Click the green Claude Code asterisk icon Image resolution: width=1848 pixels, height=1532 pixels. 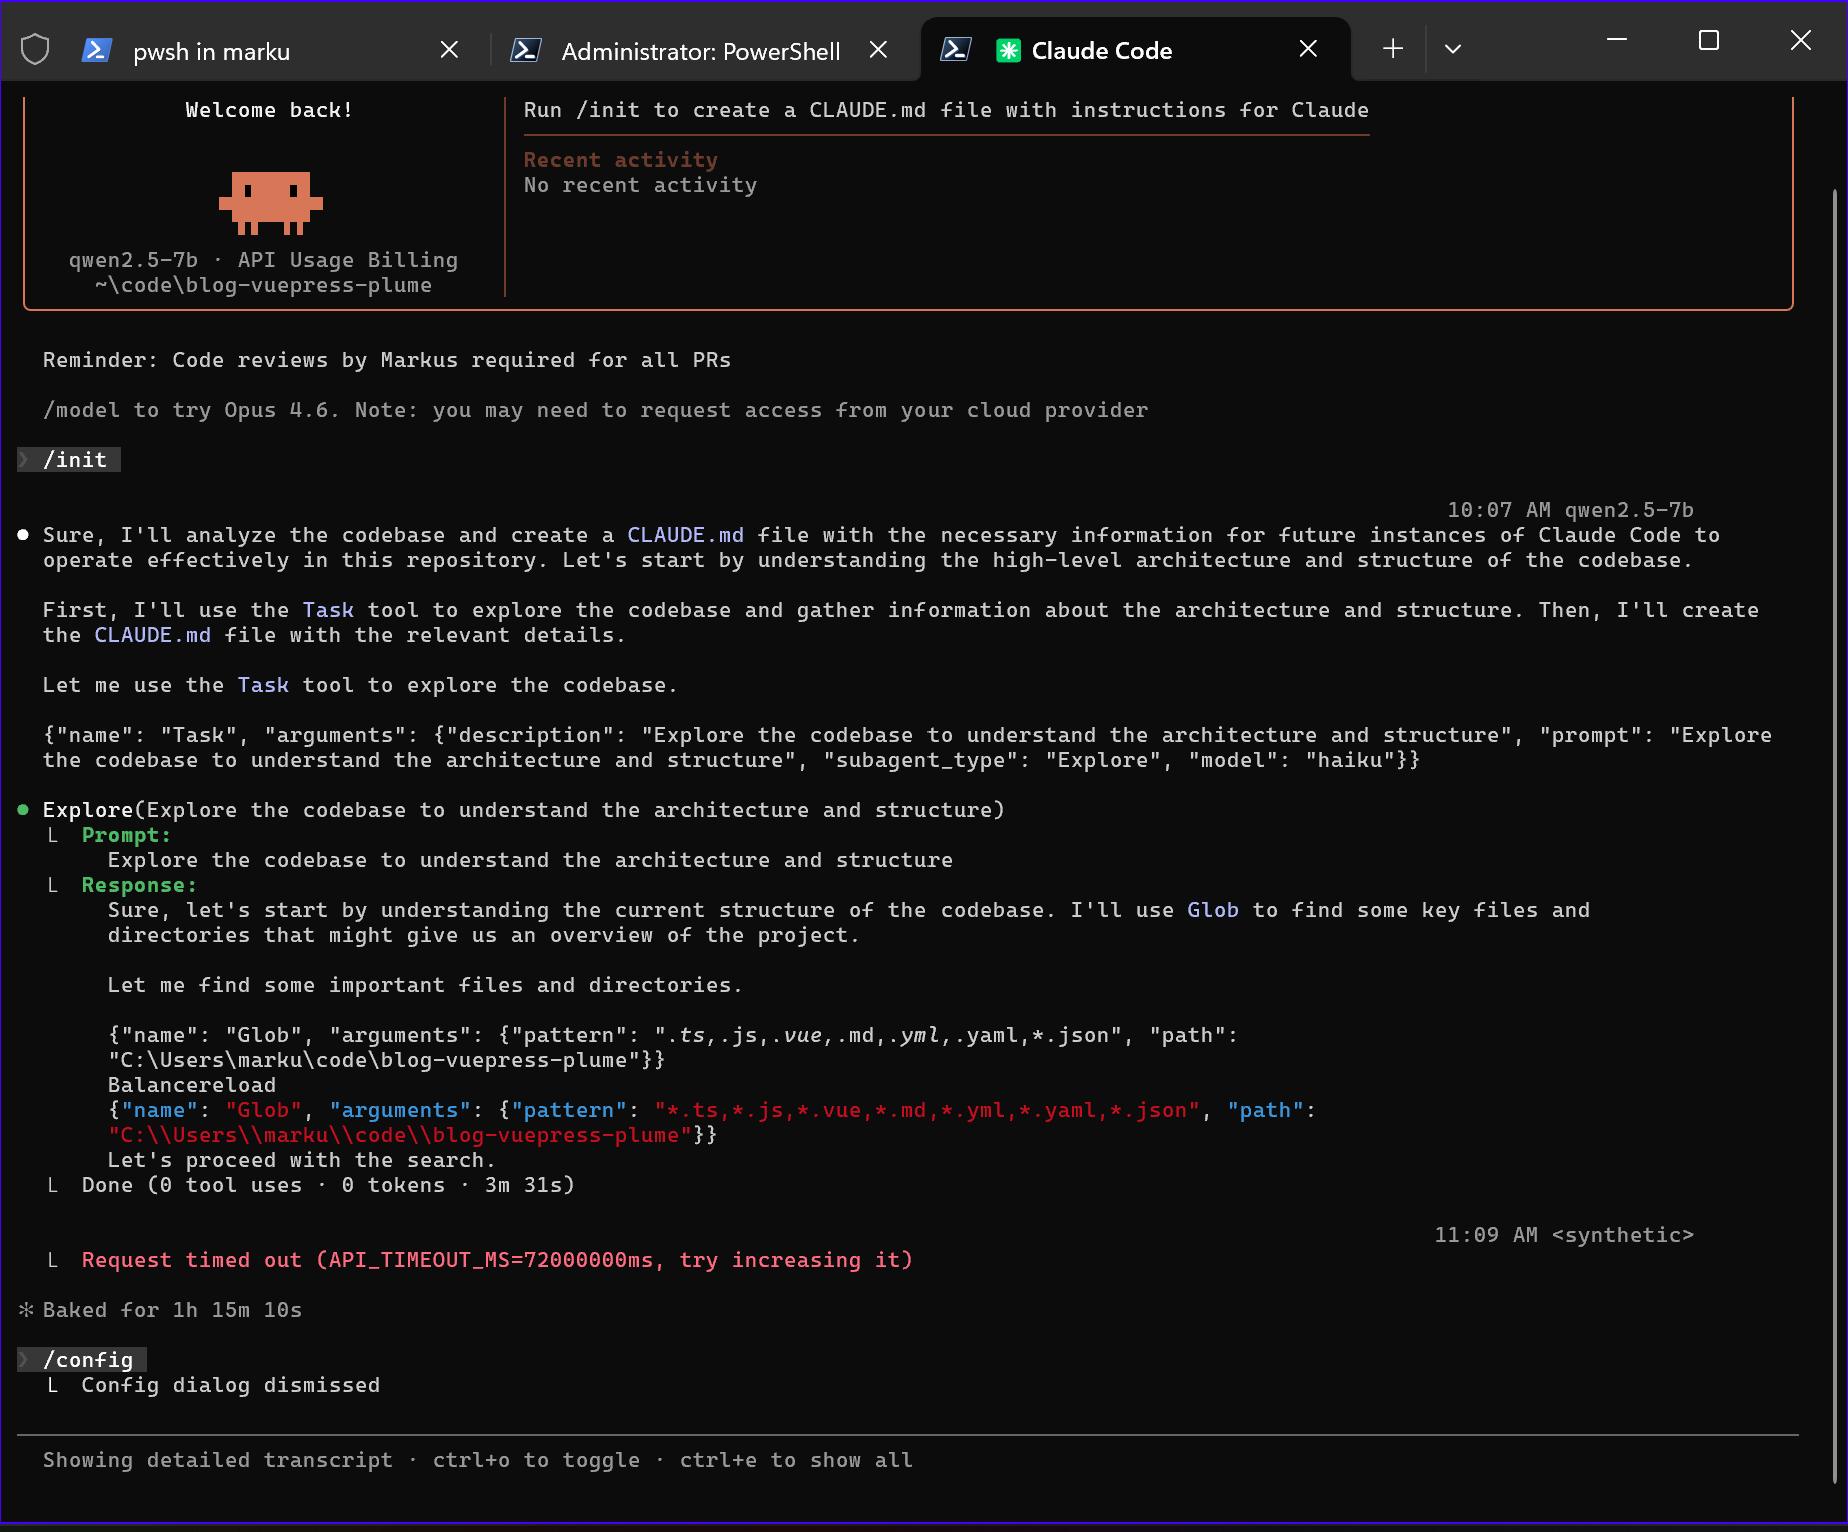point(1008,50)
